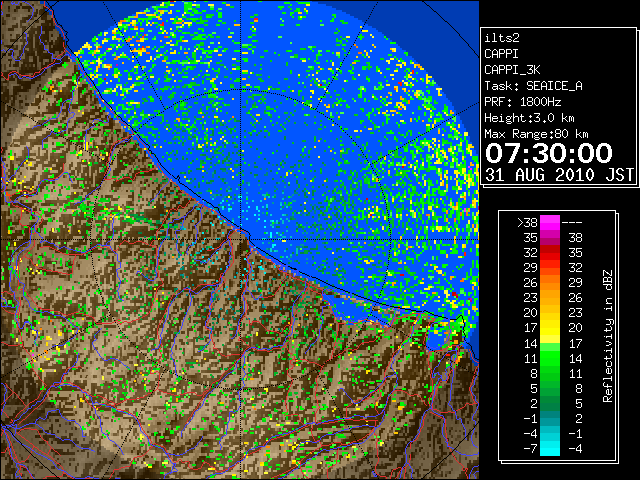Select the 'Max Range:80 km' text
This screenshot has height=480, width=640.
[x=536, y=134]
